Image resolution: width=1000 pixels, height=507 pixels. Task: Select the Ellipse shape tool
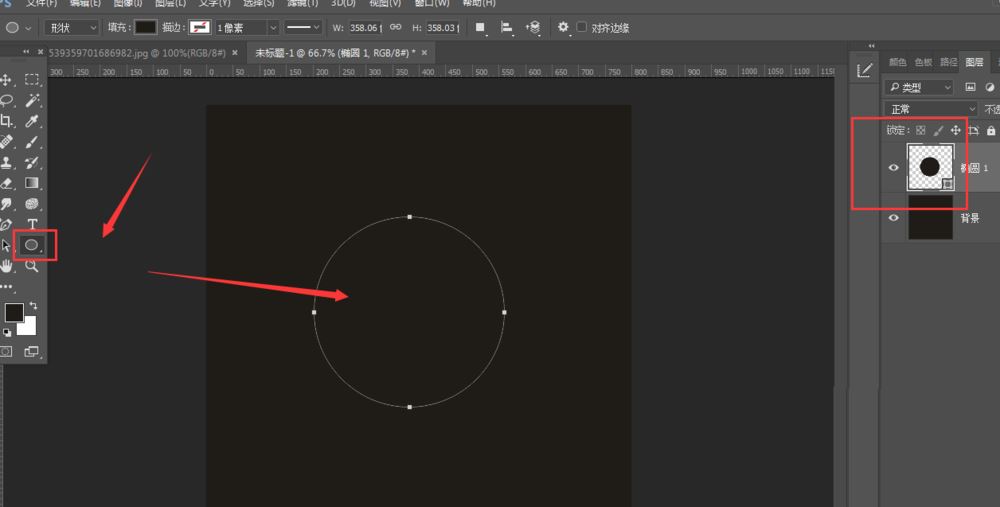(32, 245)
